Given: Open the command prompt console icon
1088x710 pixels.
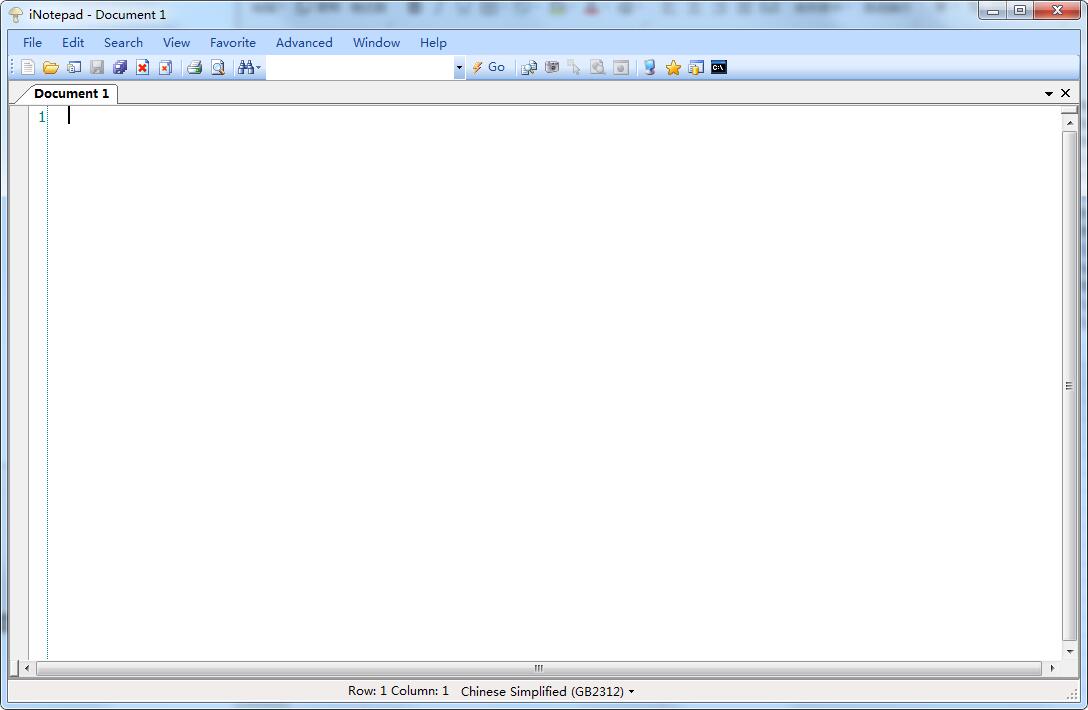Looking at the screenshot, I should (x=719, y=68).
